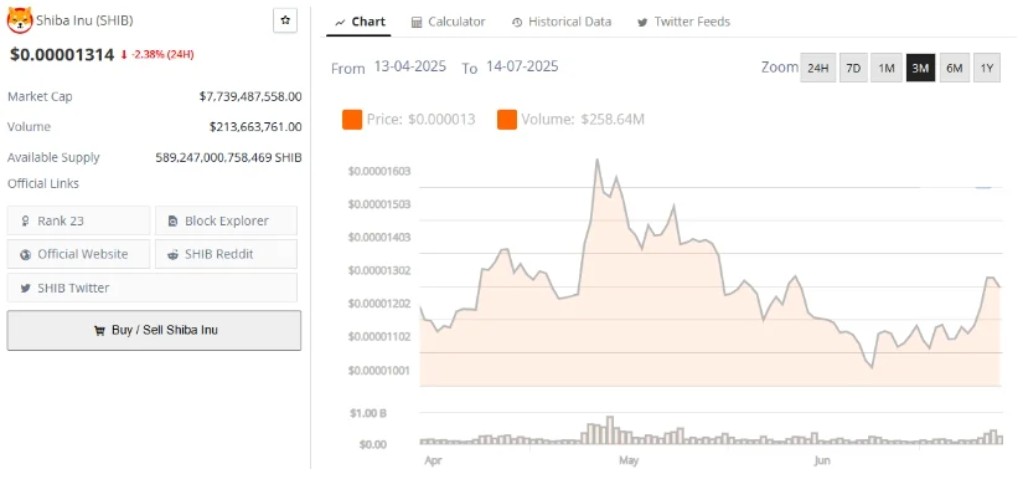Star Shiba Inu as a favorite
This screenshot has height=486, width=1023.
click(285, 21)
